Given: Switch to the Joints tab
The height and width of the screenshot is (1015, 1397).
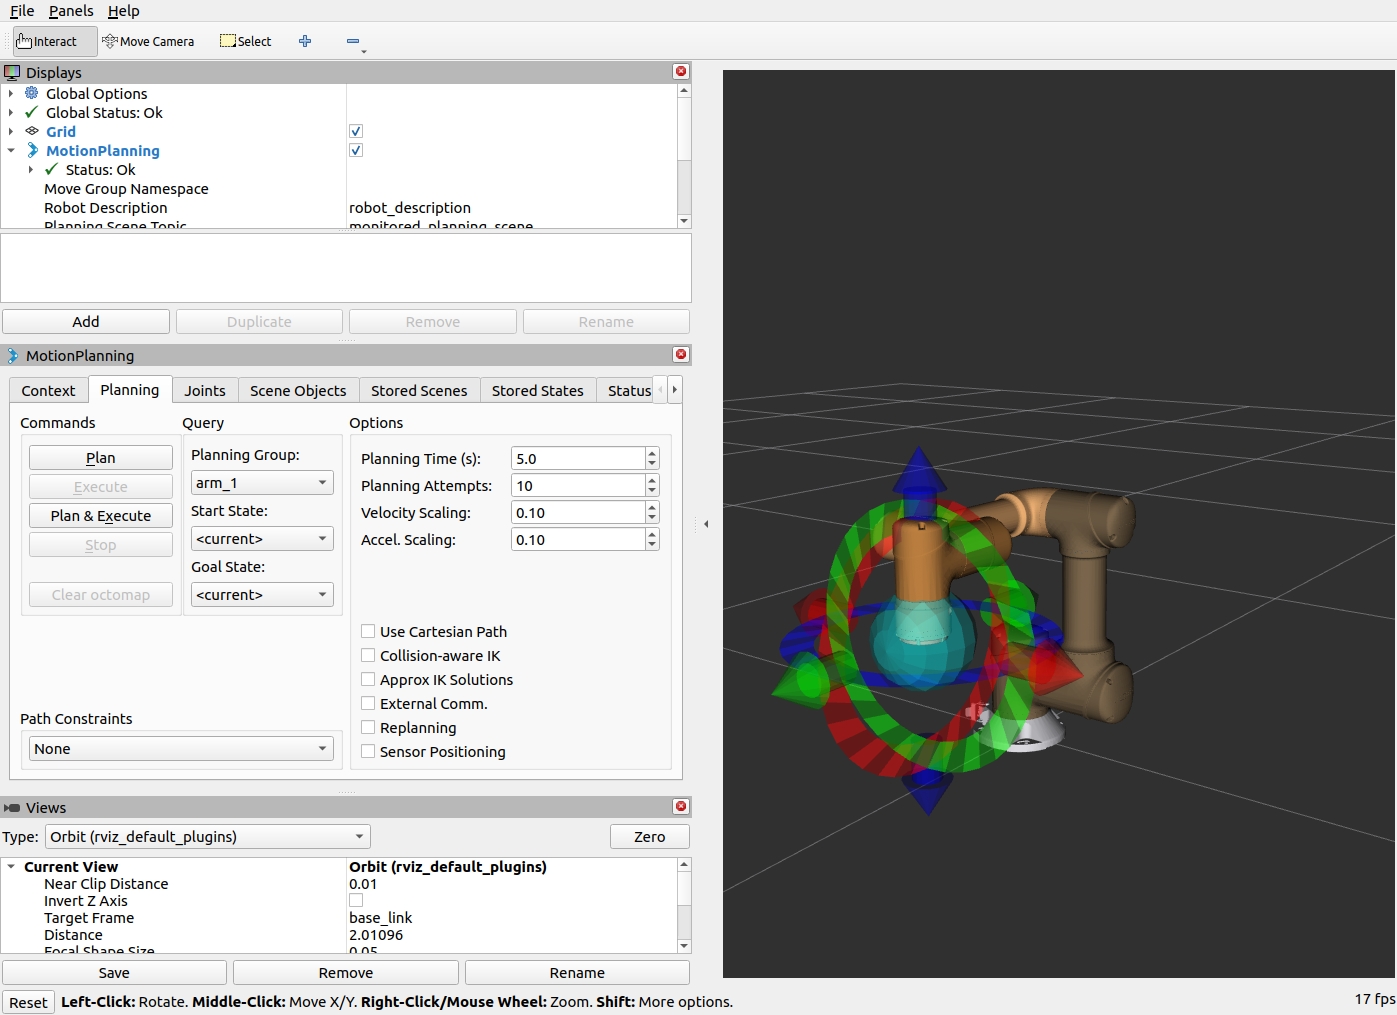Looking at the screenshot, I should pos(205,391).
